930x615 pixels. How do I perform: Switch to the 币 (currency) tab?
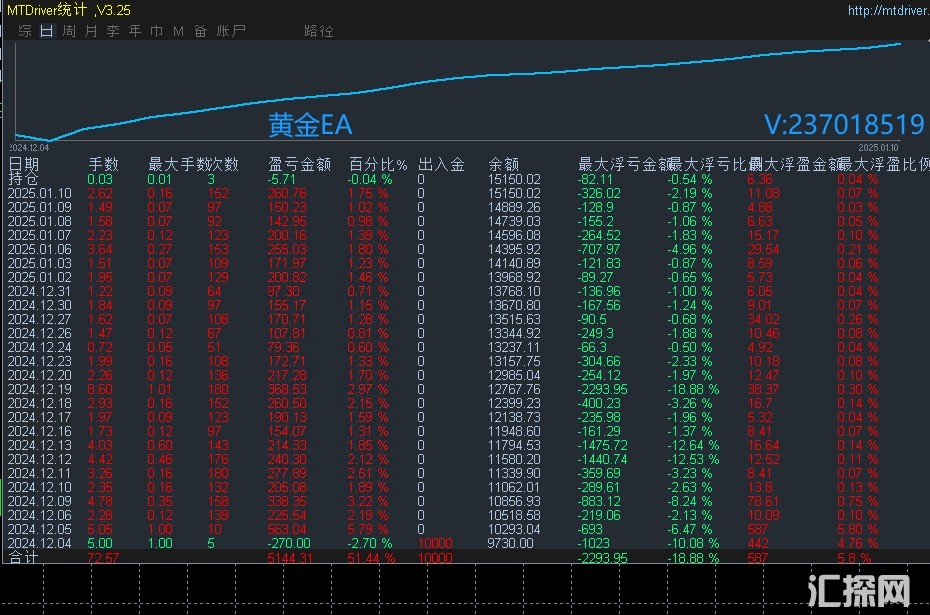[x=156, y=31]
